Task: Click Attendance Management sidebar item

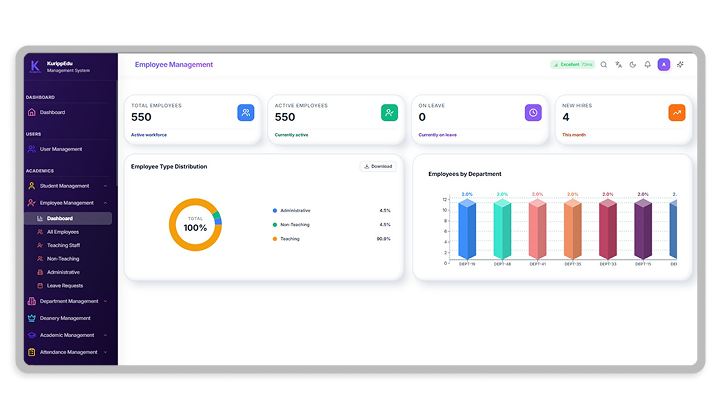Action: pos(69,352)
